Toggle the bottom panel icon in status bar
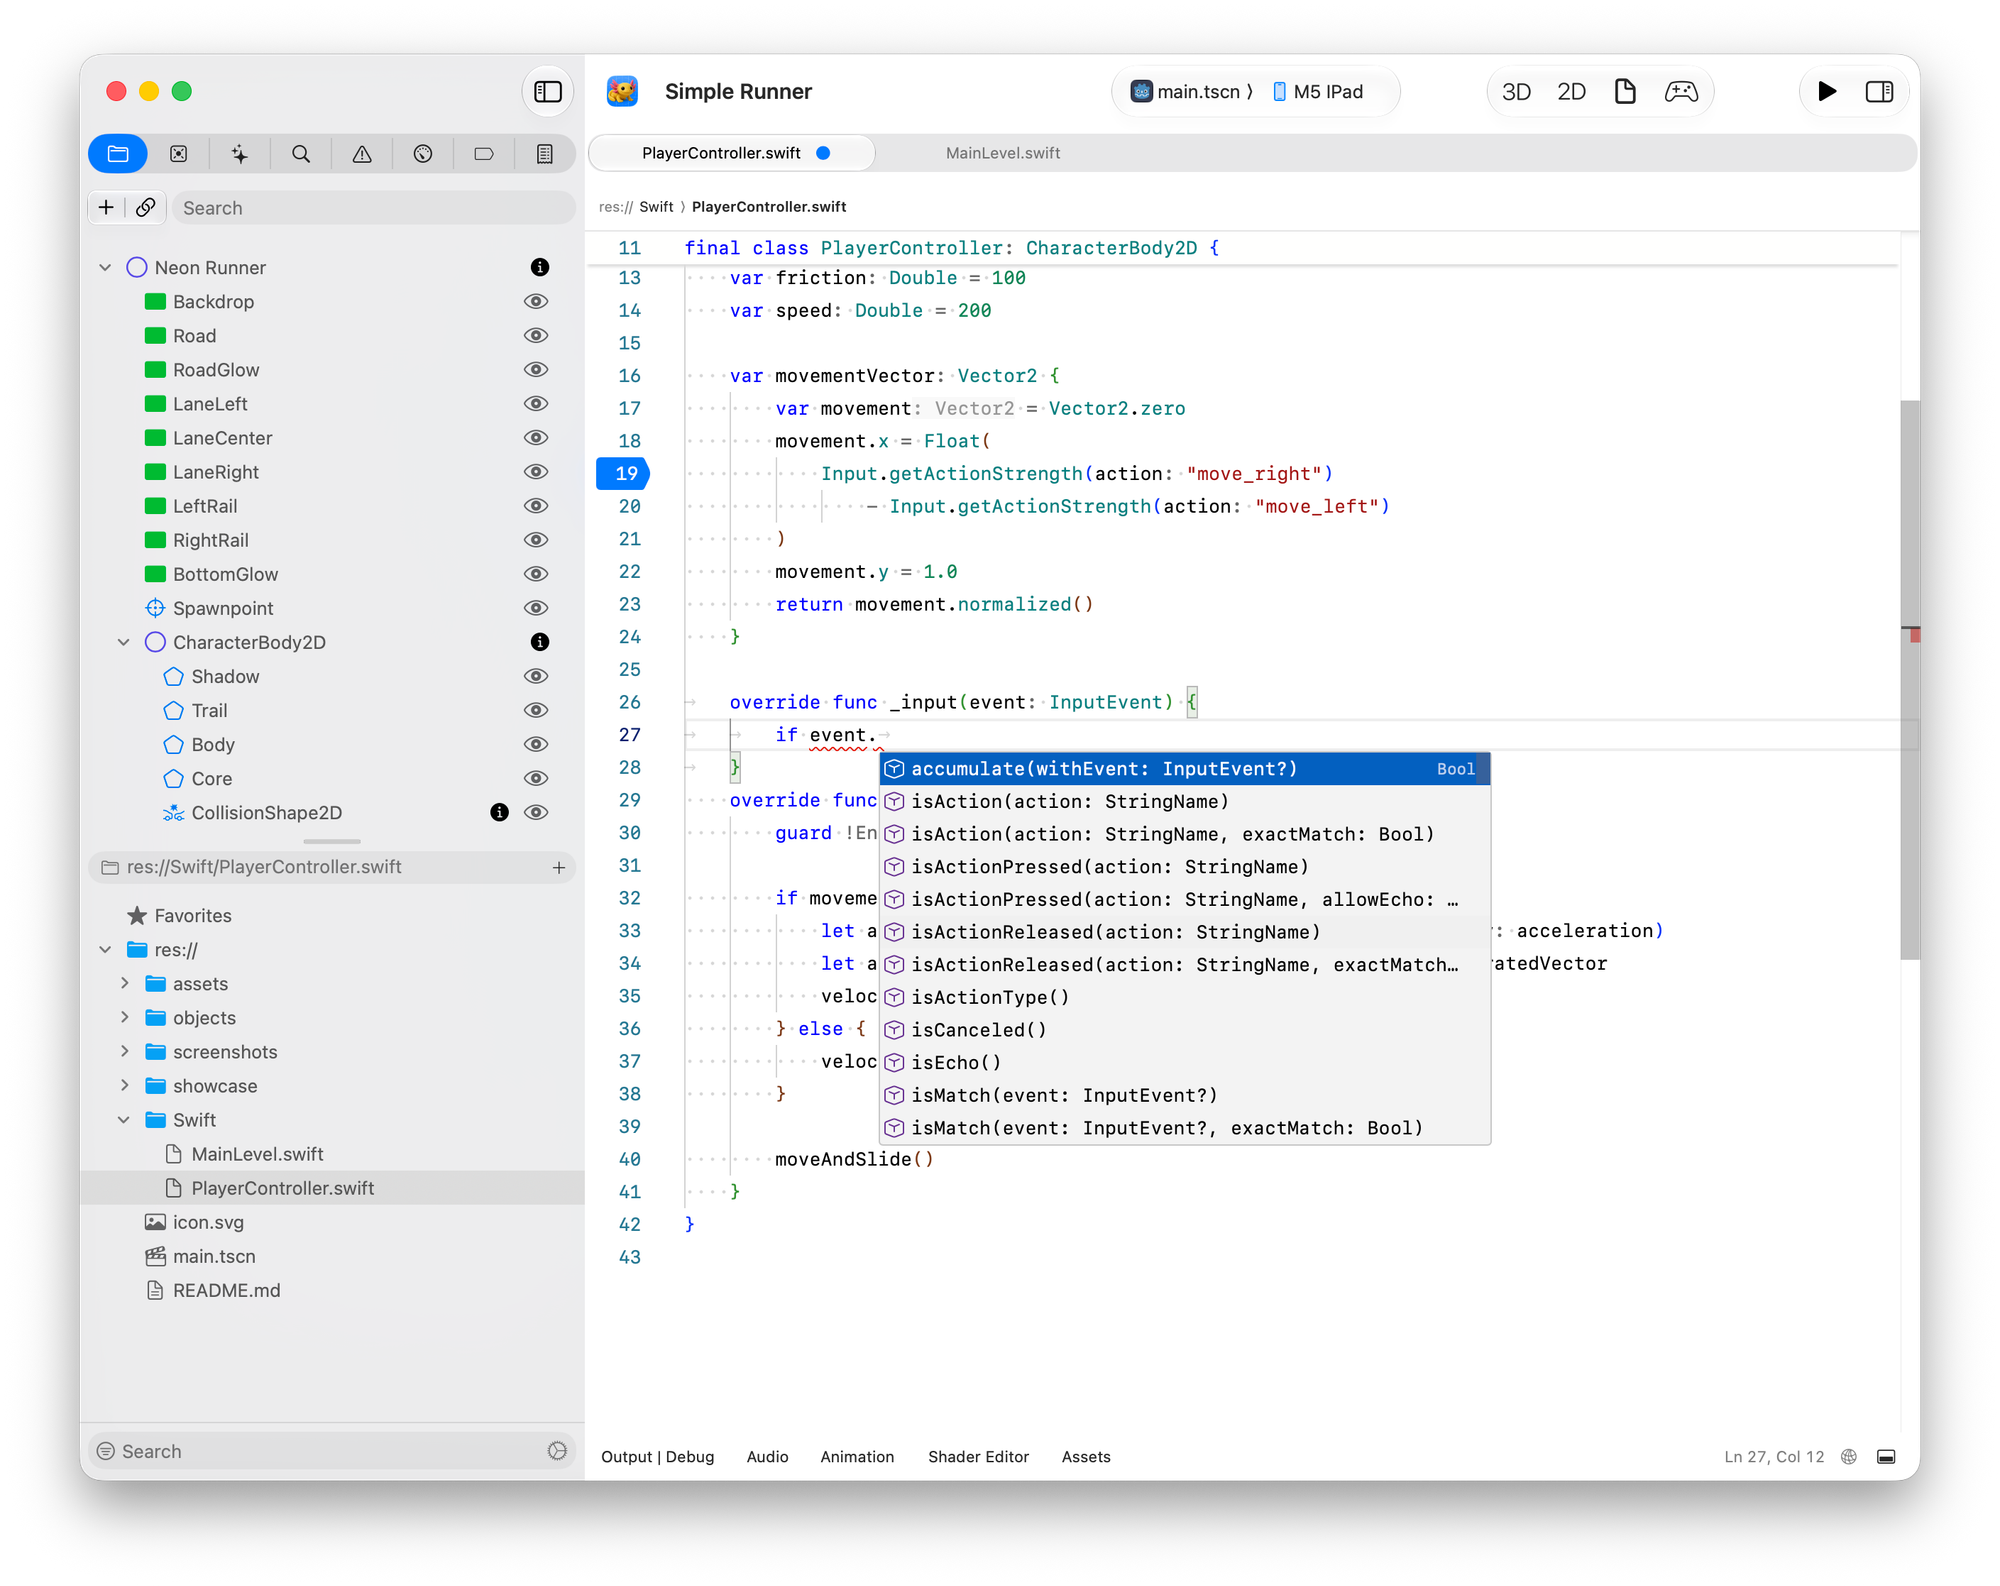 [x=1886, y=1457]
